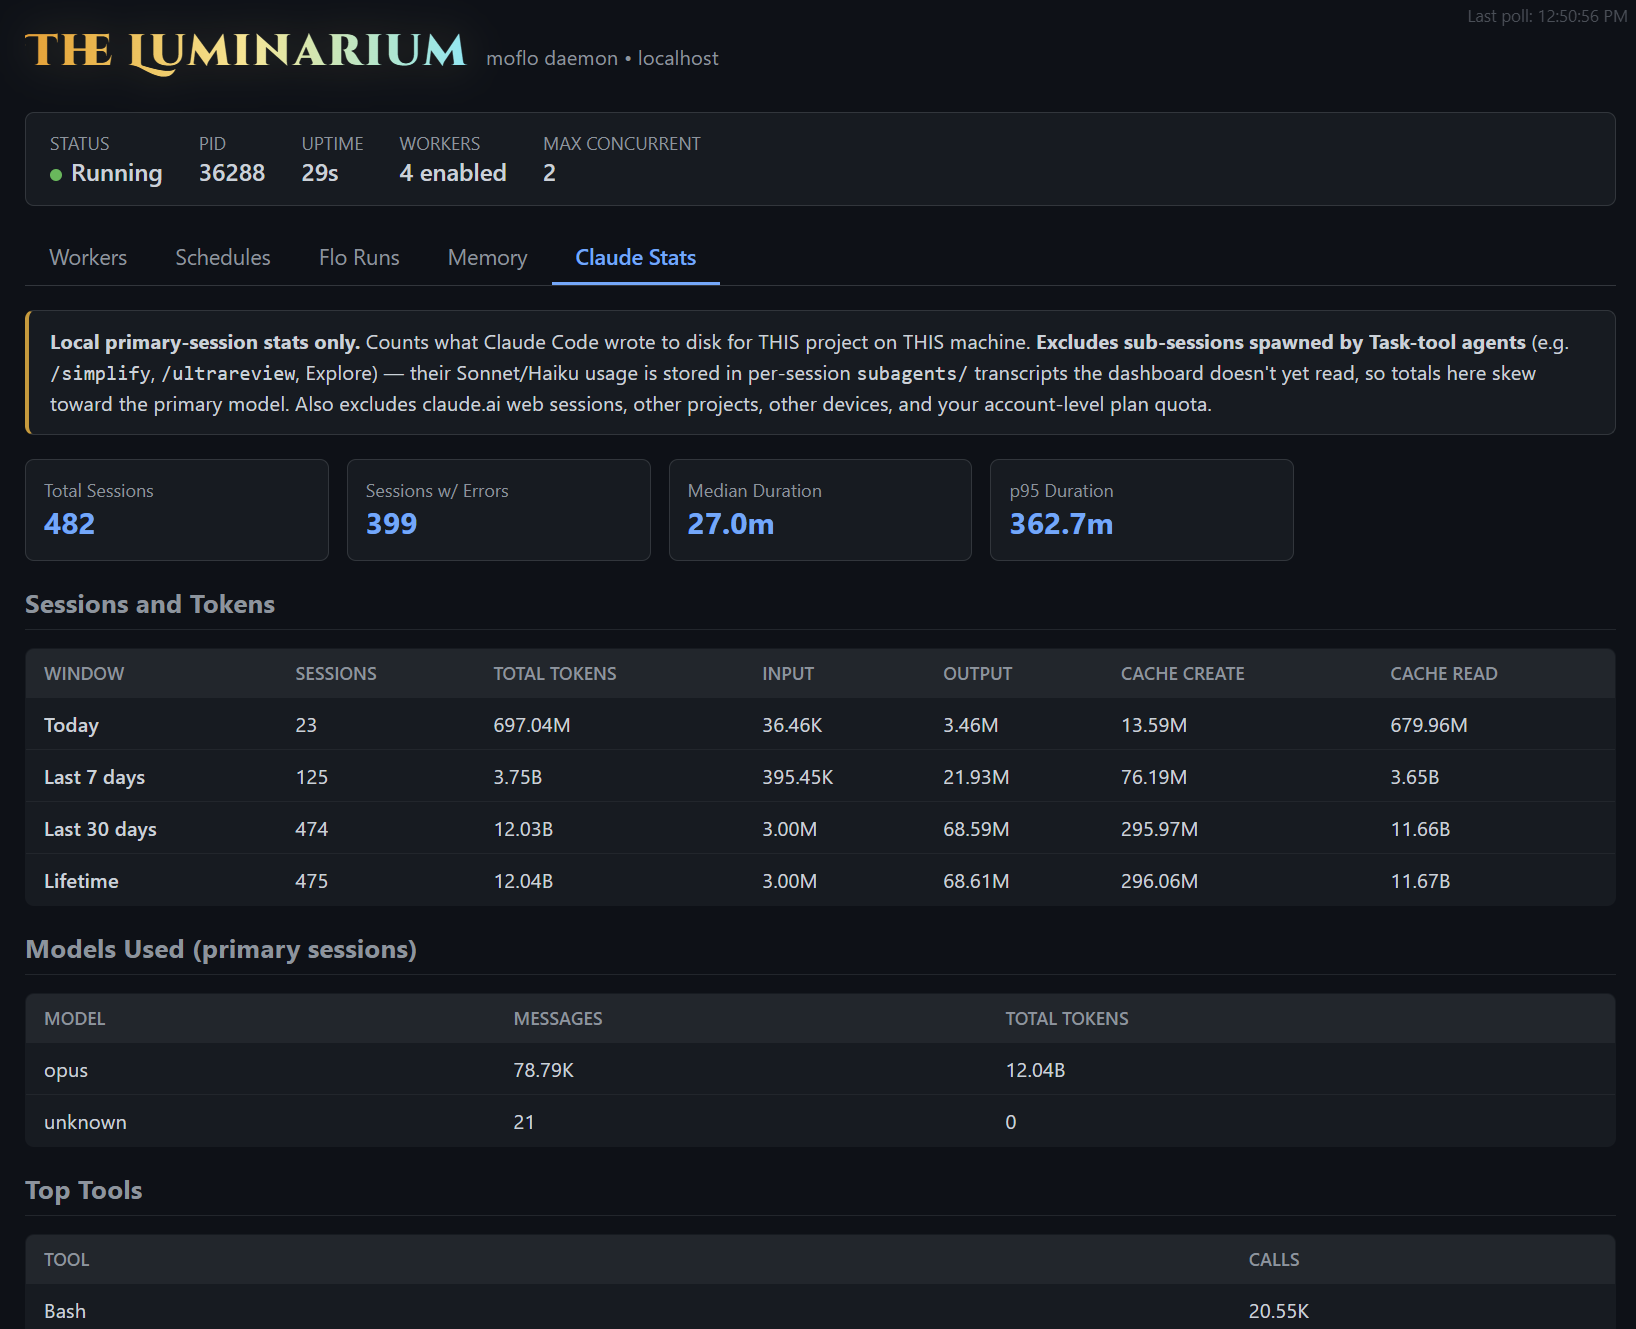Click the Claude Stats tab
1636x1329 pixels.
[x=636, y=257]
